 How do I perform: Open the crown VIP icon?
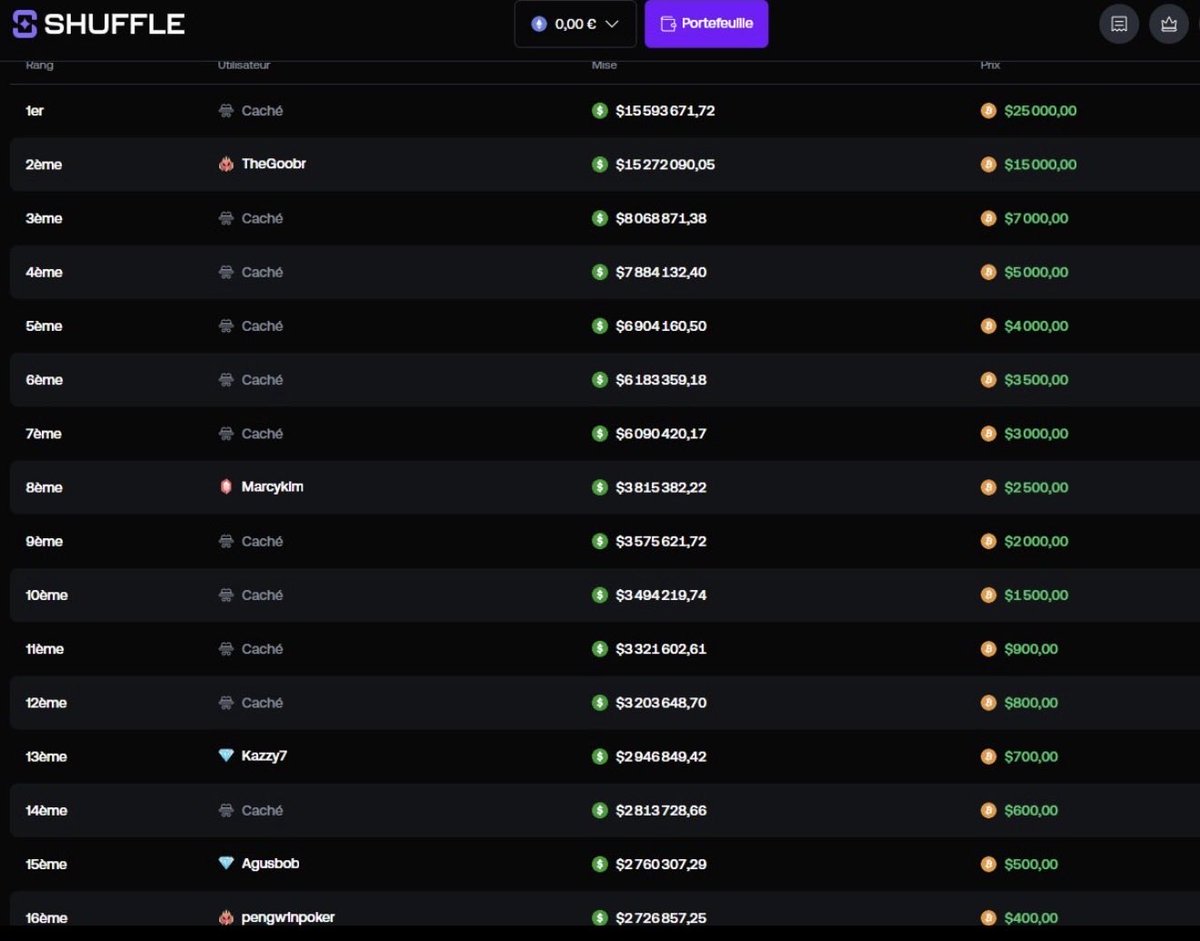(x=1169, y=24)
